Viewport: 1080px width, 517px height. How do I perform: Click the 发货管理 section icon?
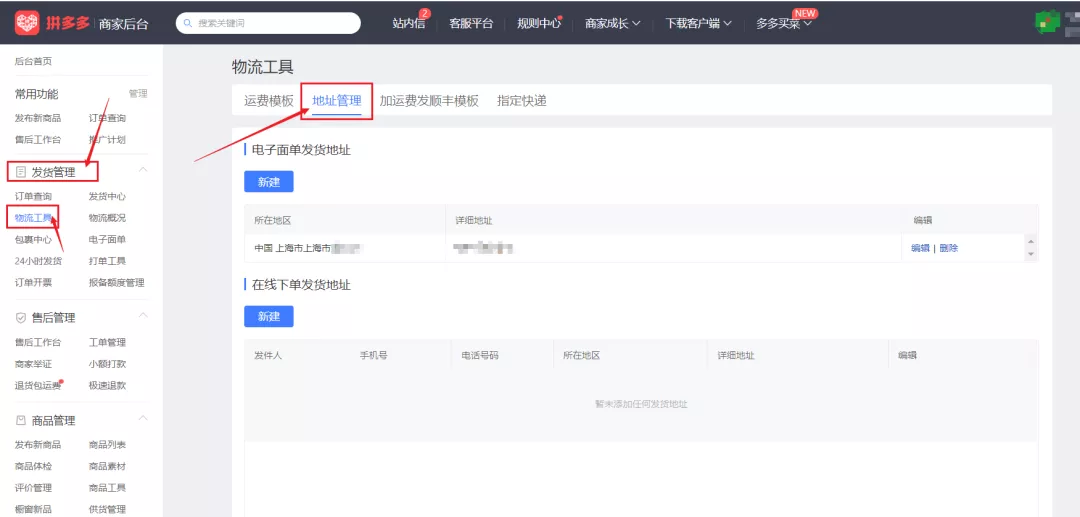coord(21,172)
